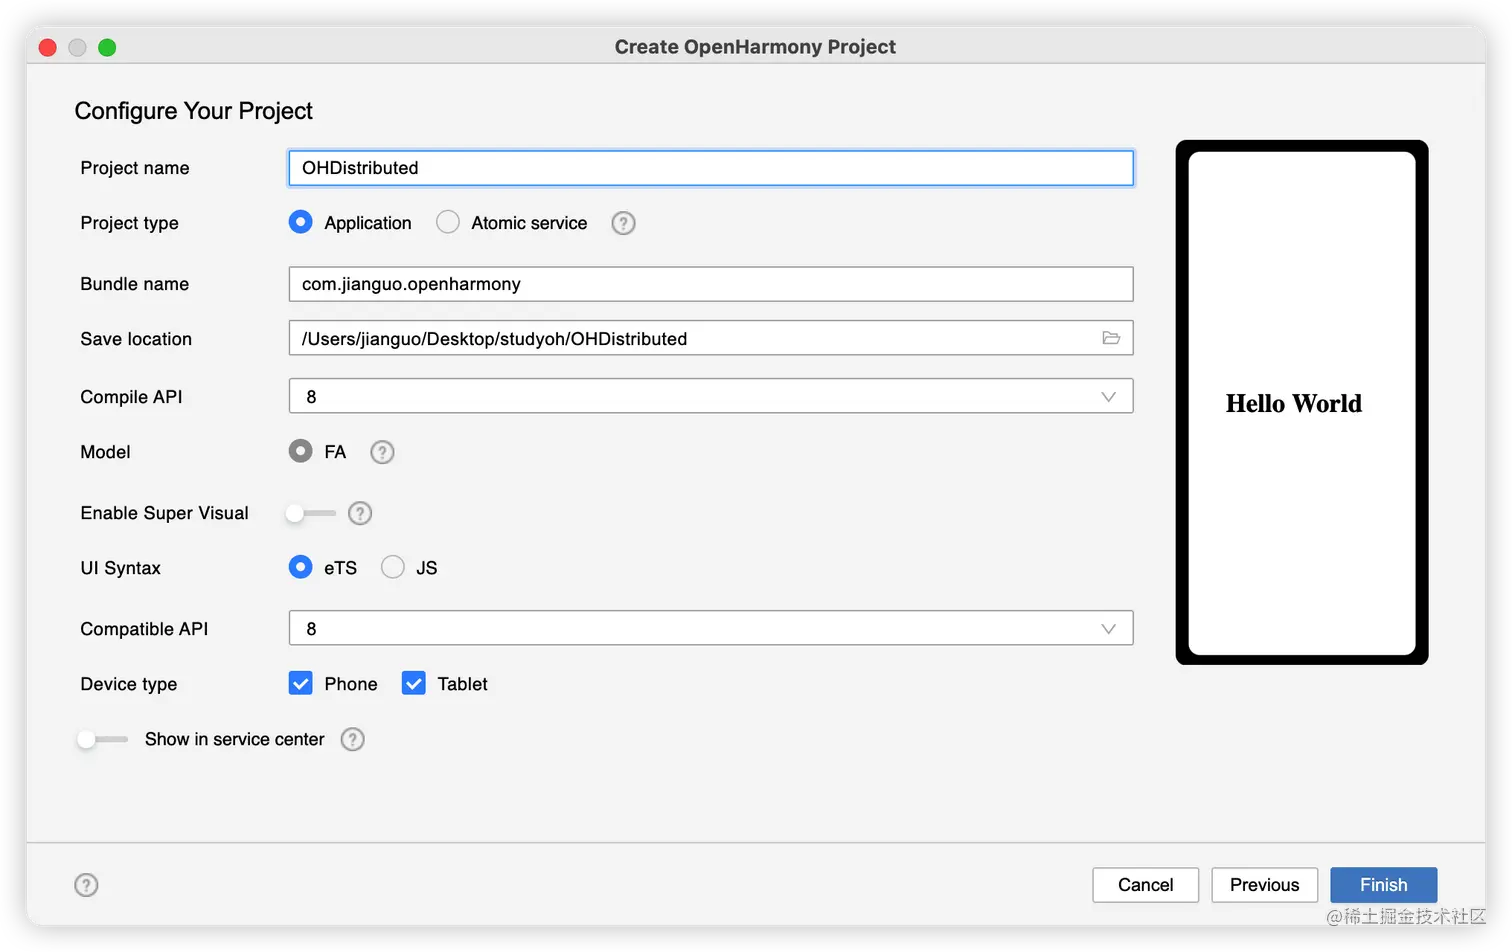
Task: Click the 'Configure Your Project' heading
Action: (194, 111)
